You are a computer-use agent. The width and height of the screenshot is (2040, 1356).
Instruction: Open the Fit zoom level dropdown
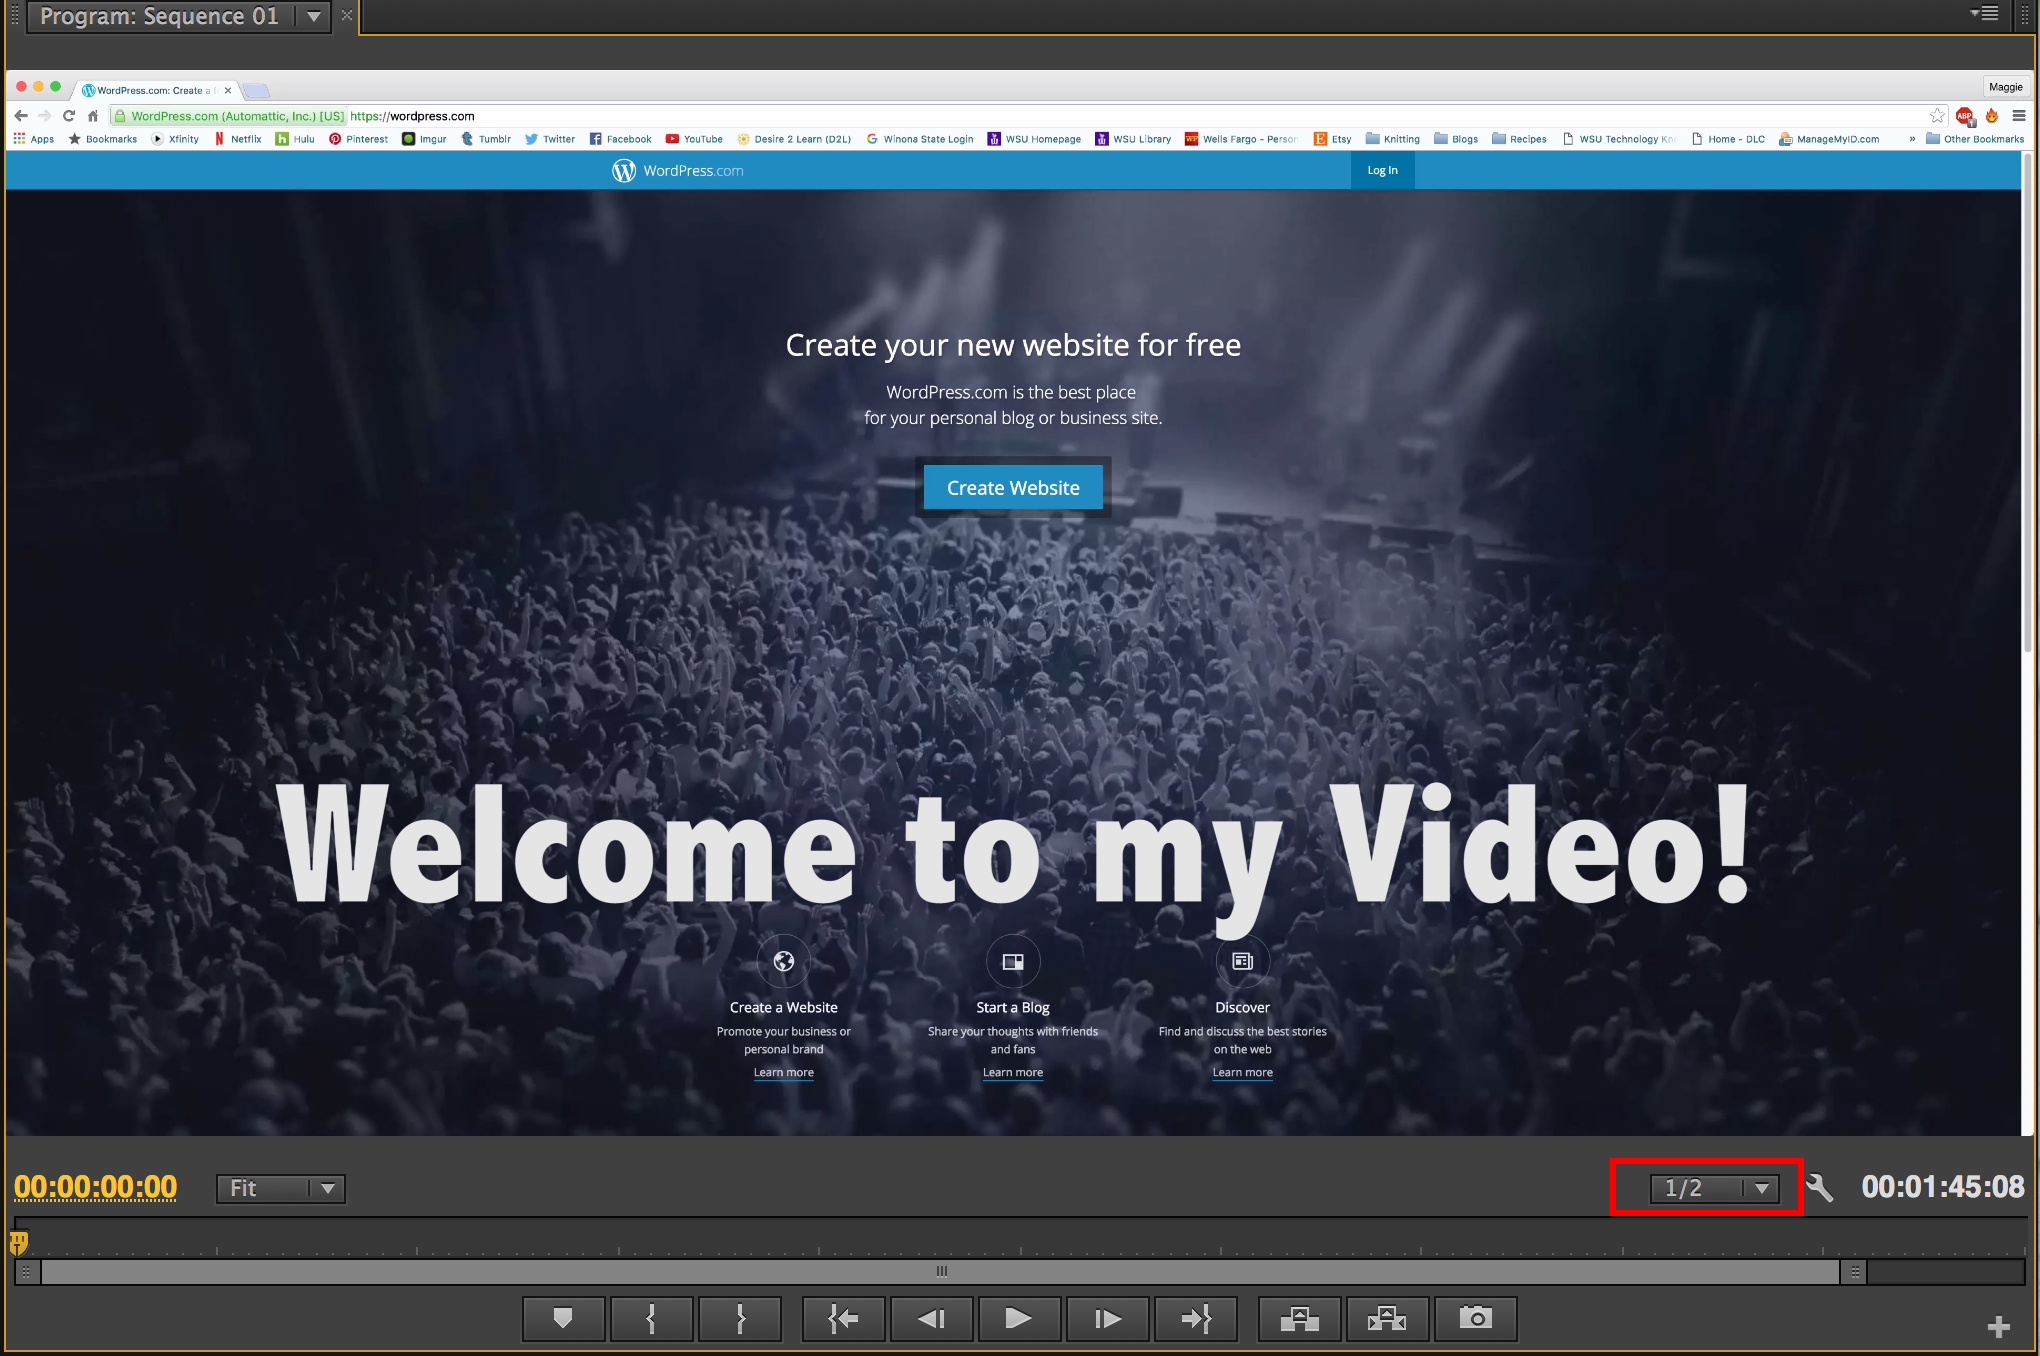click(x=281, y=1188)
